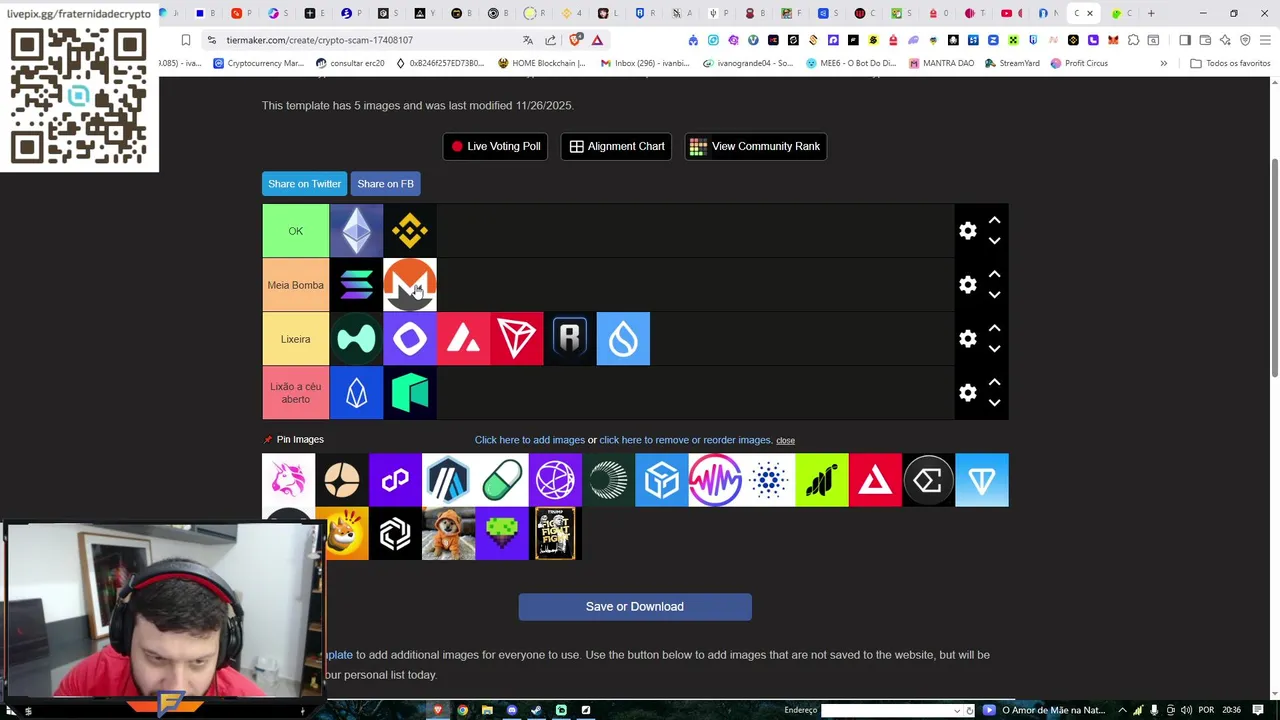
Task: Click Save or Download button
Action: click(635, 607)
